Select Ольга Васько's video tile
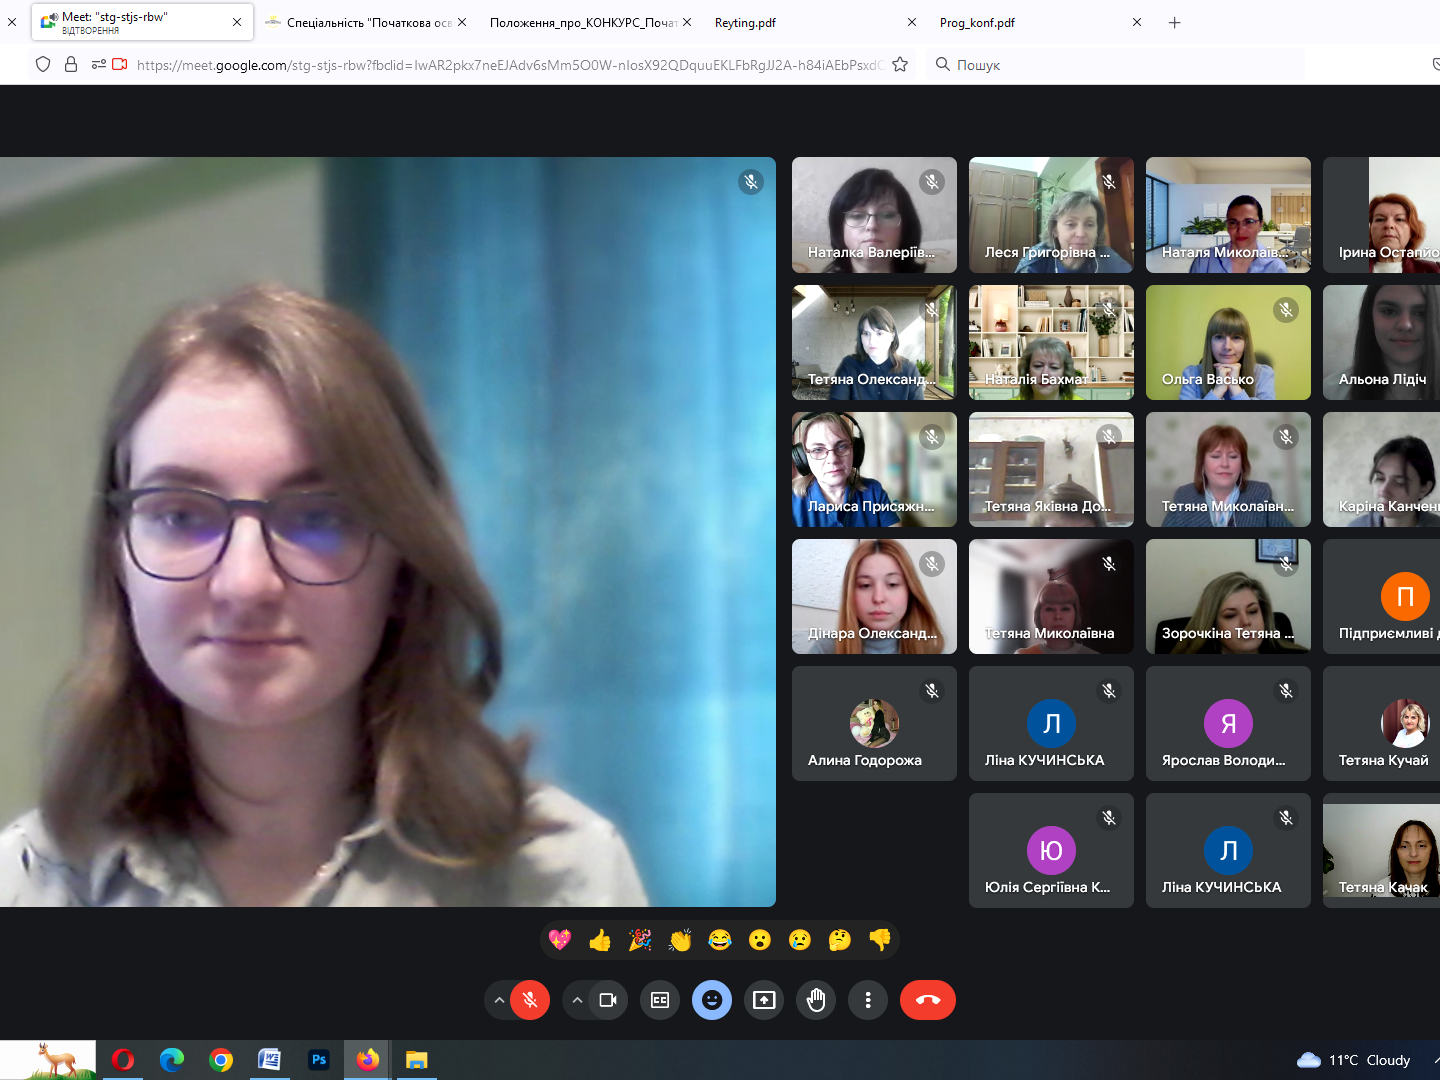This screenshot has width=1440, height=1080. click(1228, 342)
